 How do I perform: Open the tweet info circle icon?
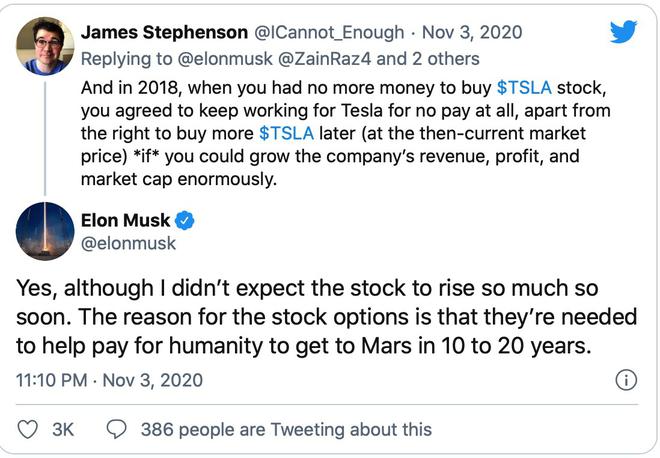[x=626, y=380]
